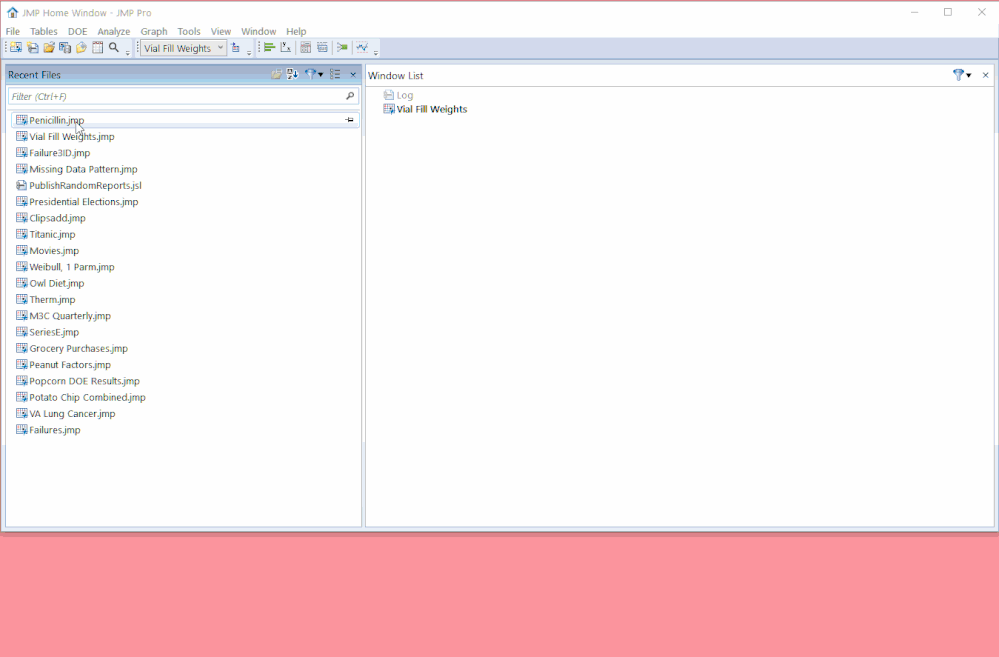Click the Distribution green bars toolbar icon
This screenshot has height=657, width=999.
pos(270,48)
